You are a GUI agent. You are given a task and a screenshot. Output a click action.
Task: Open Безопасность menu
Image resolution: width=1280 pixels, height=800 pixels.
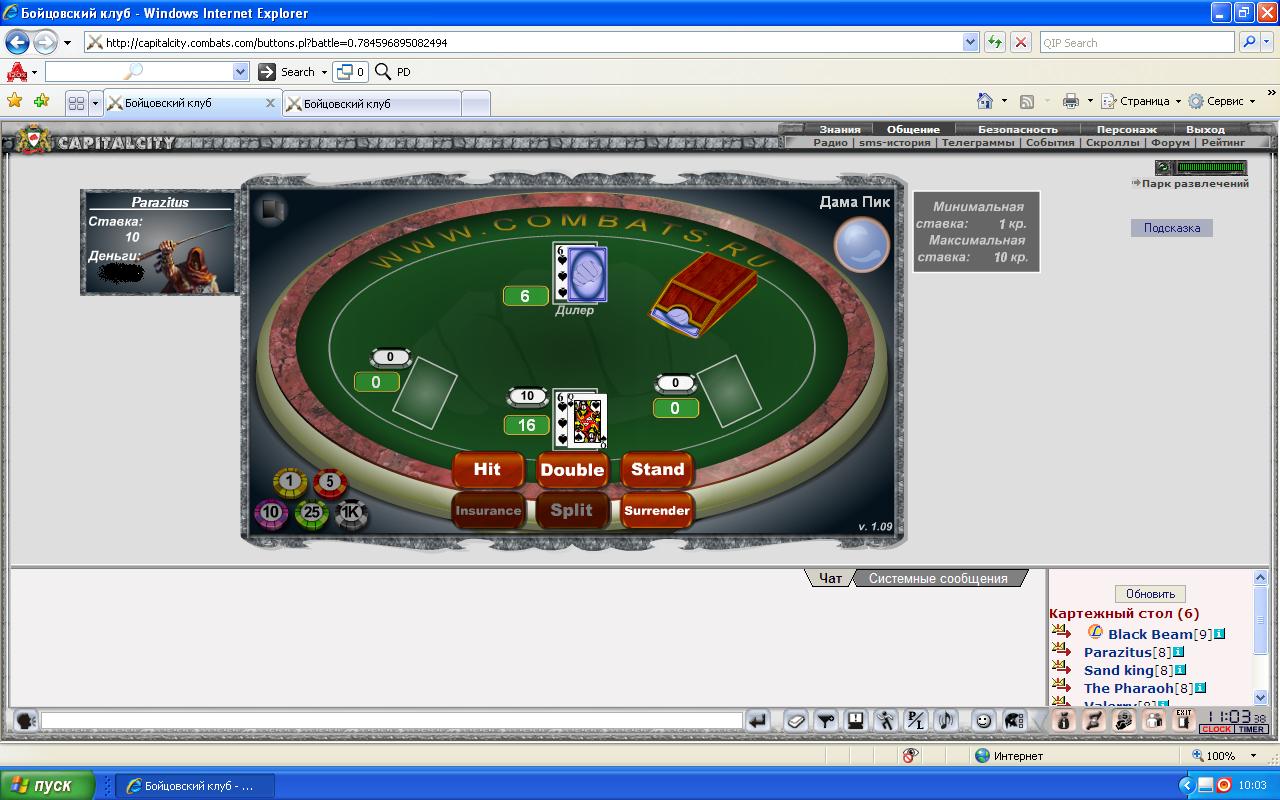(x=1017, y=129)
